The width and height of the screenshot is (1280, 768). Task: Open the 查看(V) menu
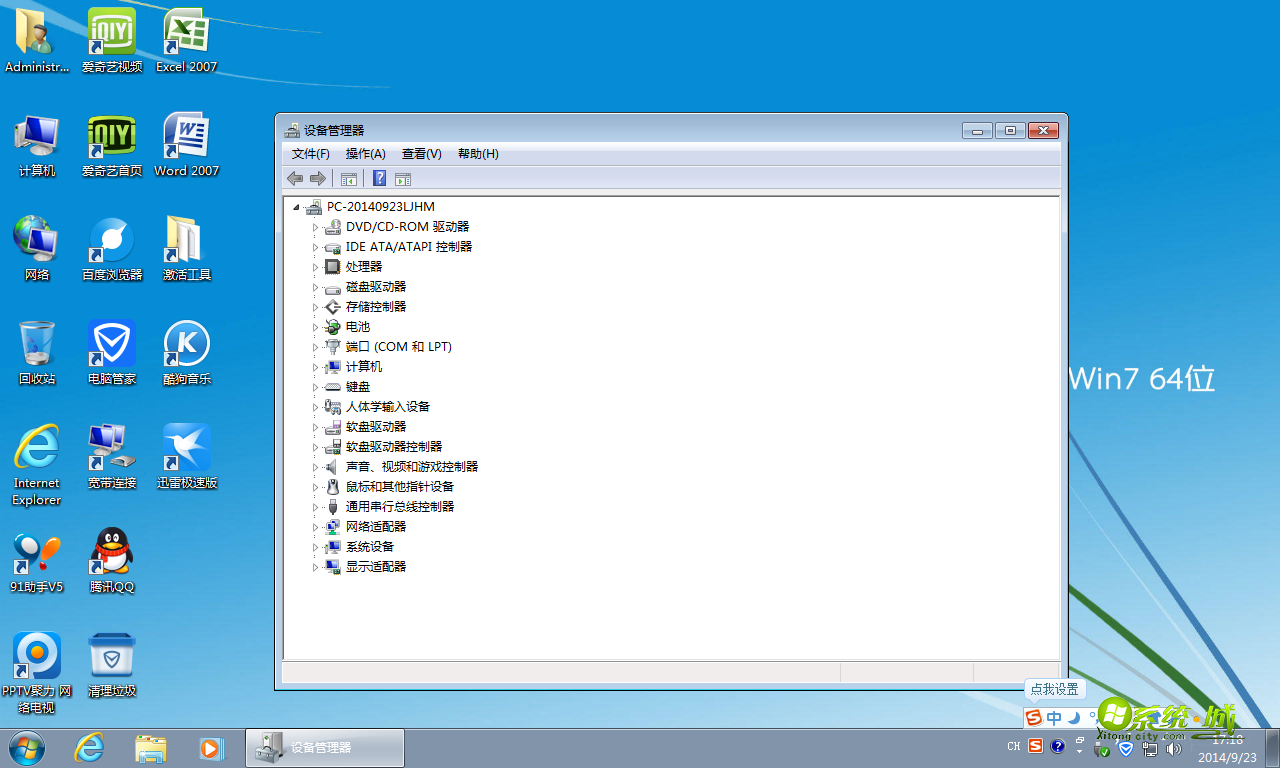point(421,153)
